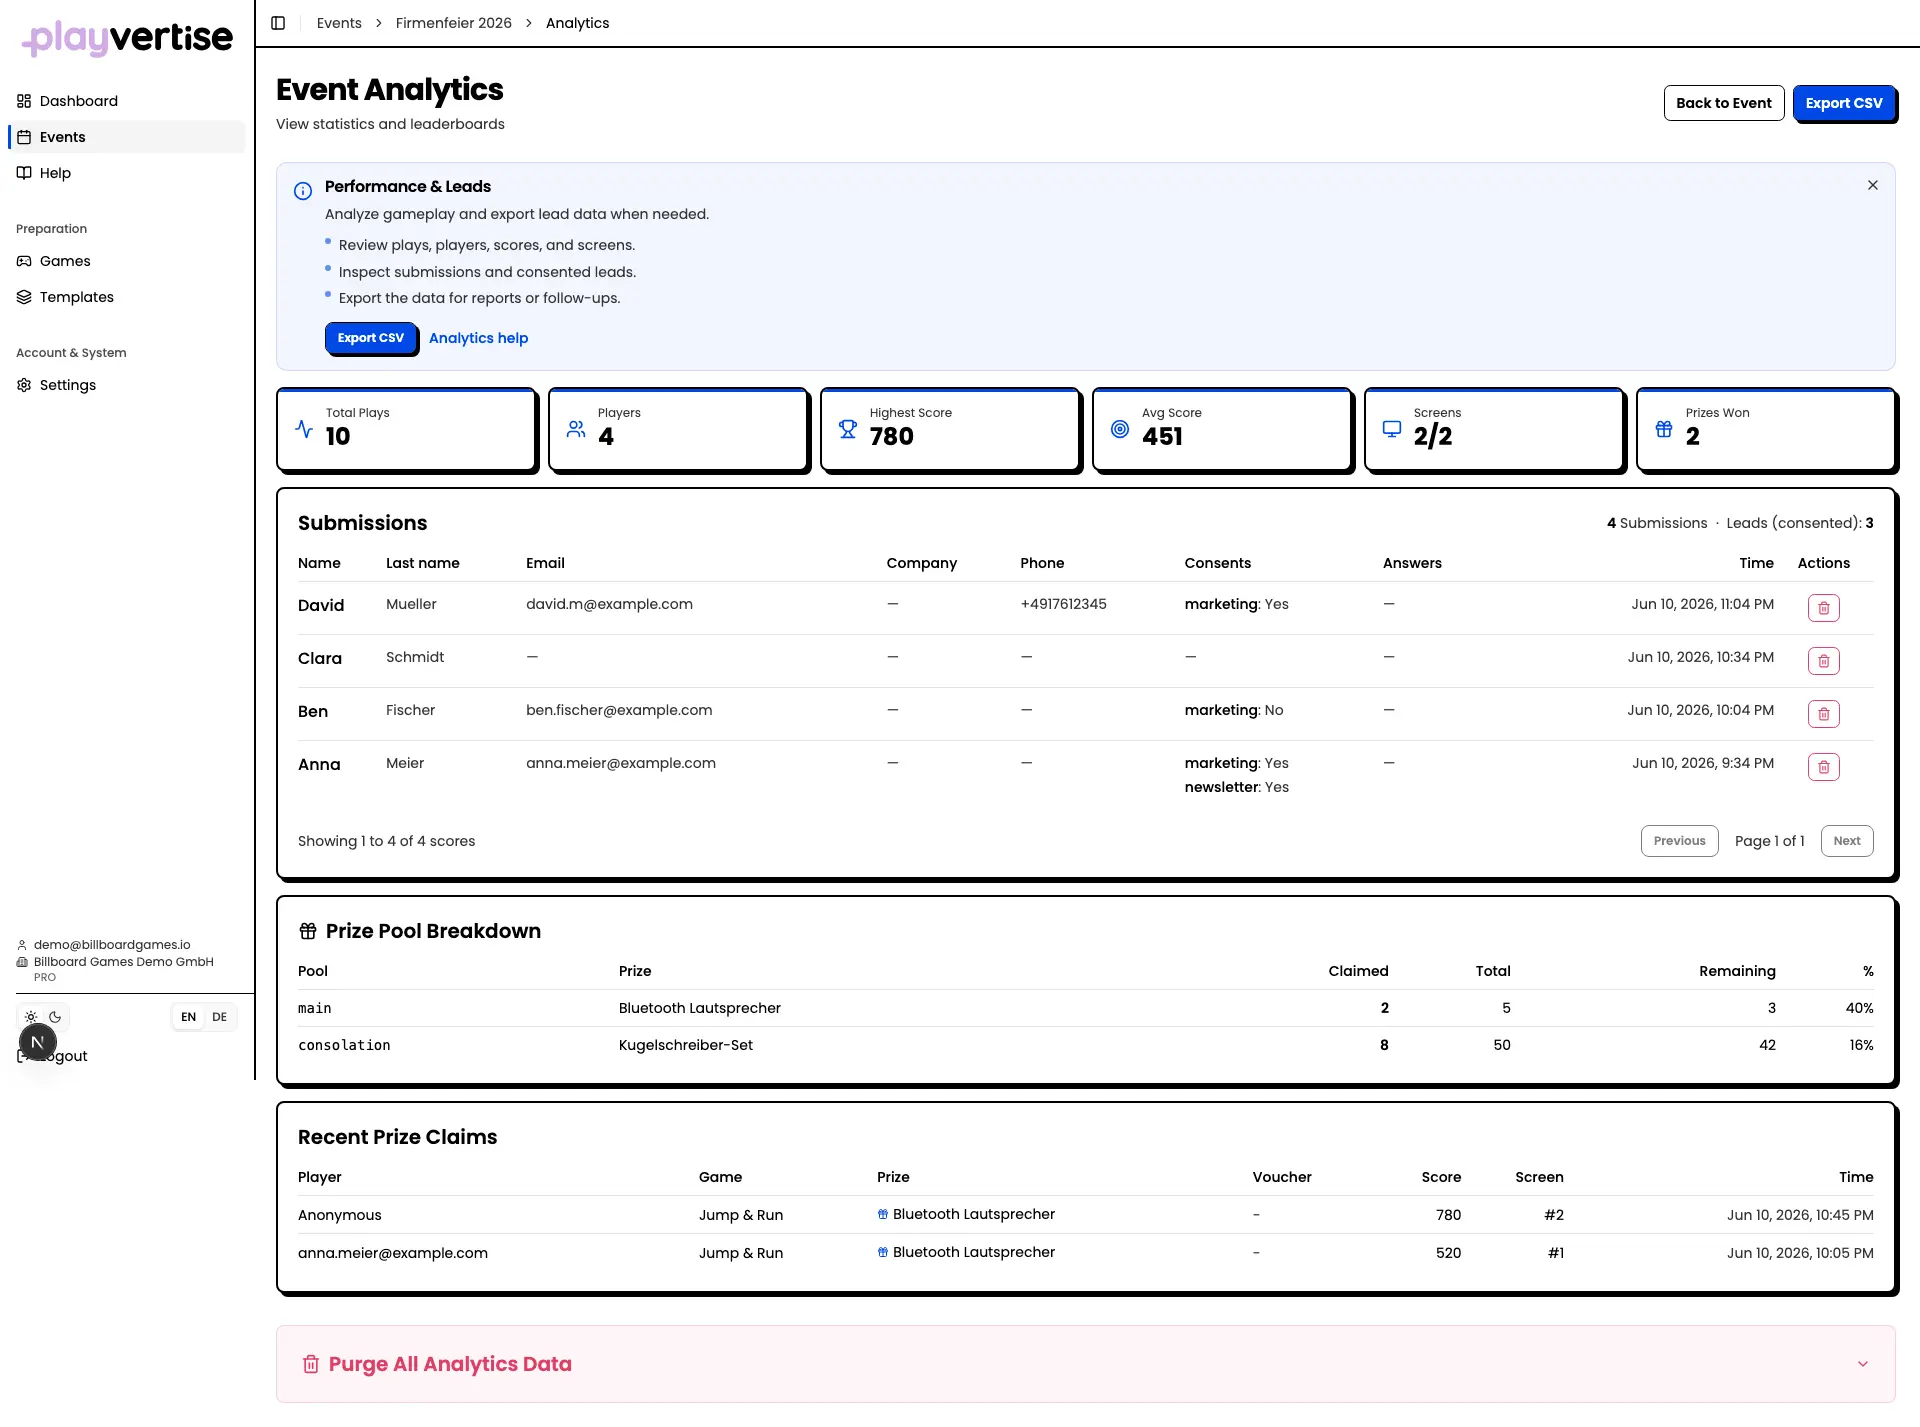Select EN language
This screenshot has width=1920, height=1427.
(x=188, y=1017)
